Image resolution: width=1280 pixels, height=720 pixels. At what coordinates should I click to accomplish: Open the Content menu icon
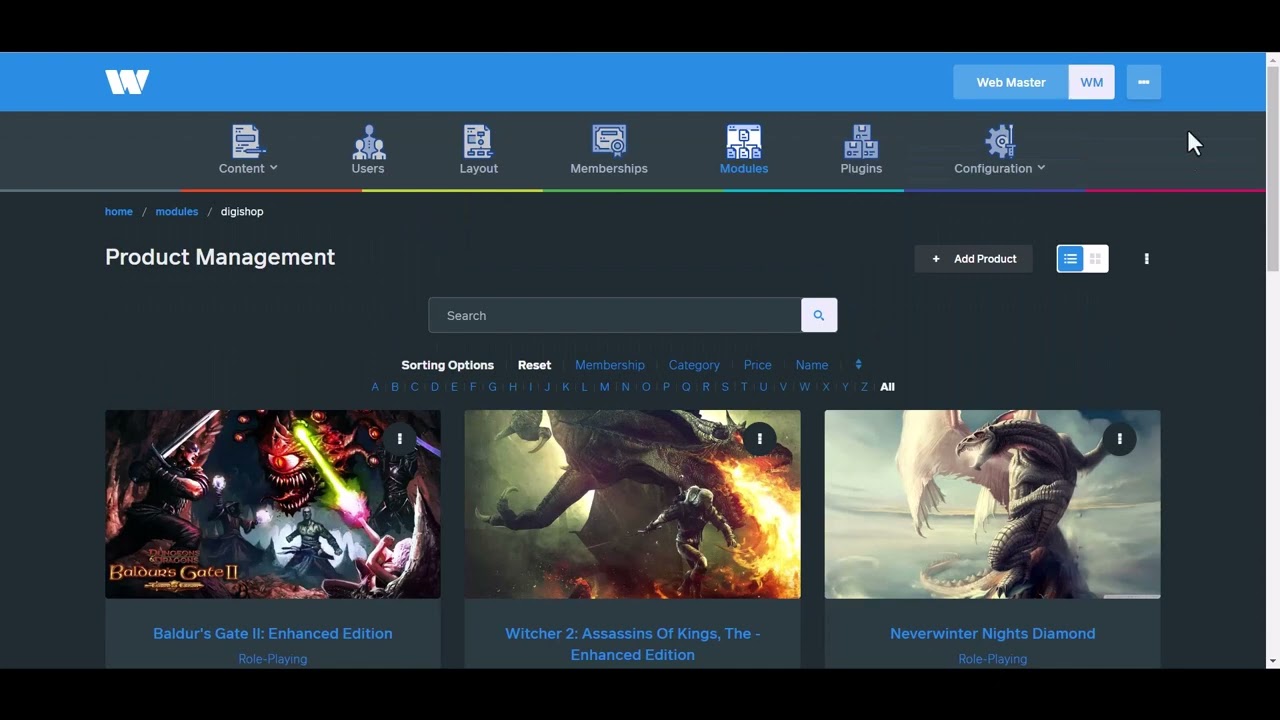pos(247,141)
